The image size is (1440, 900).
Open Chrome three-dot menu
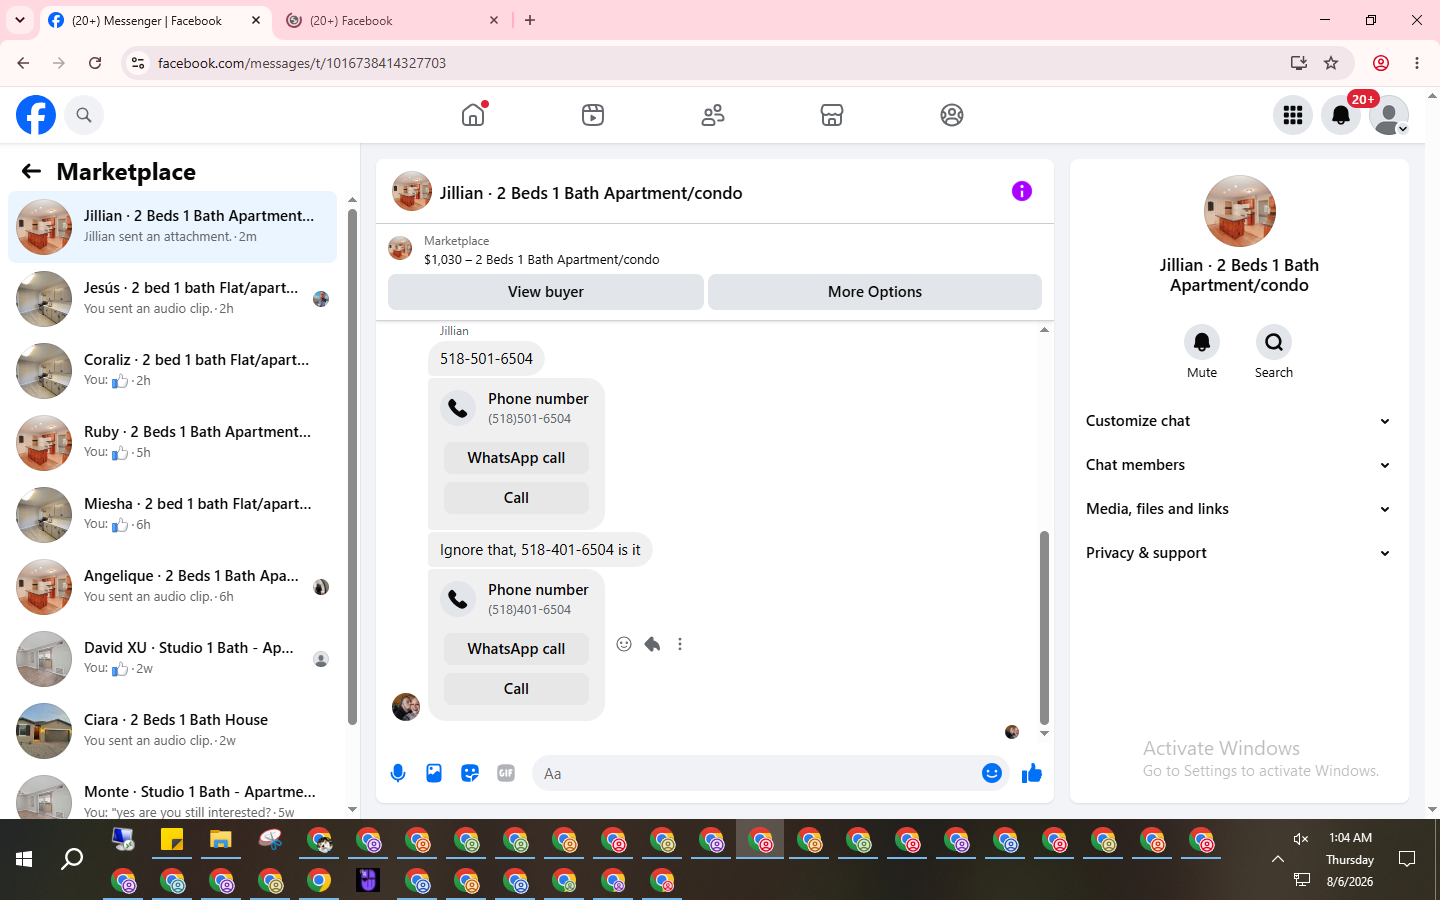click(1417, 63)
